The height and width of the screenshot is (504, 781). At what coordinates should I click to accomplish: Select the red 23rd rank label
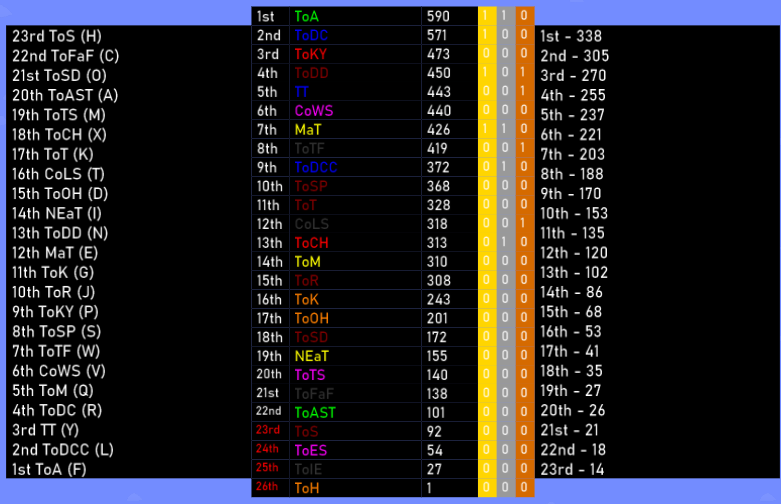[x=268, y=430]
